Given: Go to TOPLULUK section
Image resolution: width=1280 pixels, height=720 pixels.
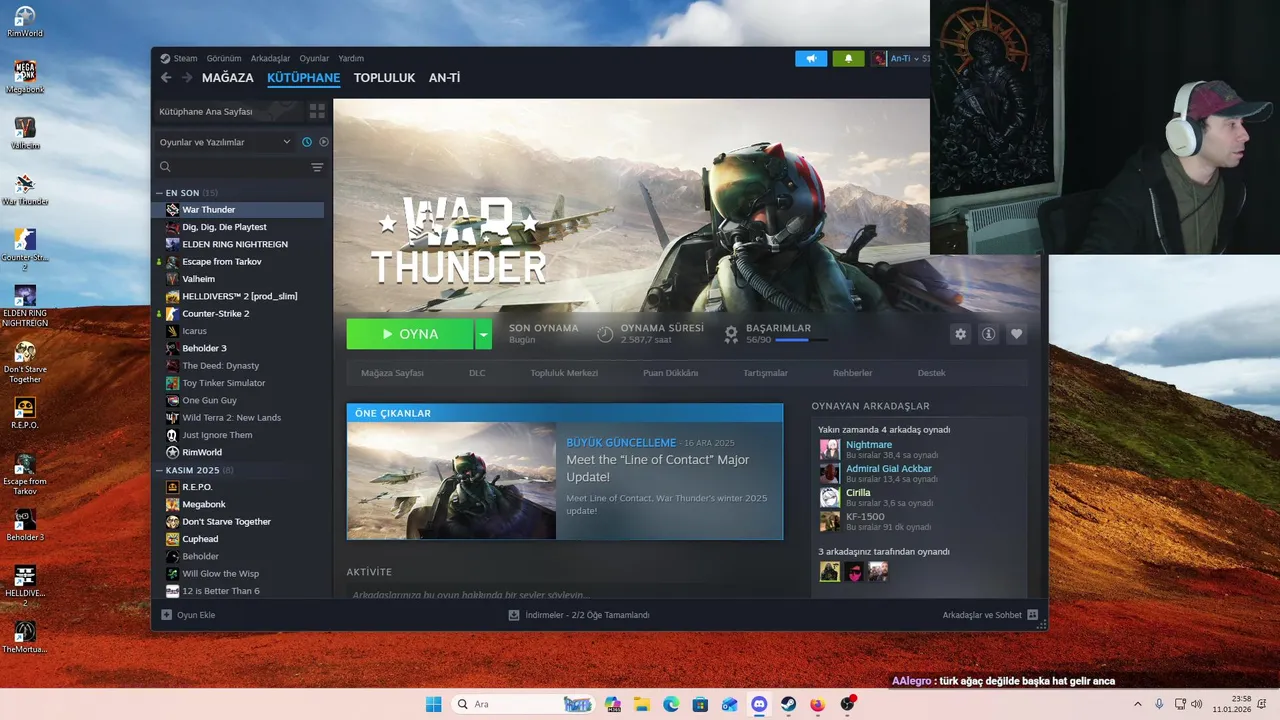Looking at the screenshot, I should click(x=384, y=78).
